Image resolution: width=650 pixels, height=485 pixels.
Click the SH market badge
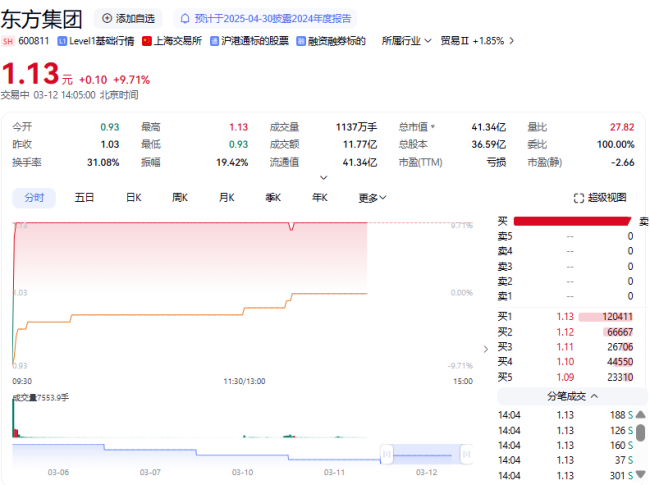click(8, 41)
